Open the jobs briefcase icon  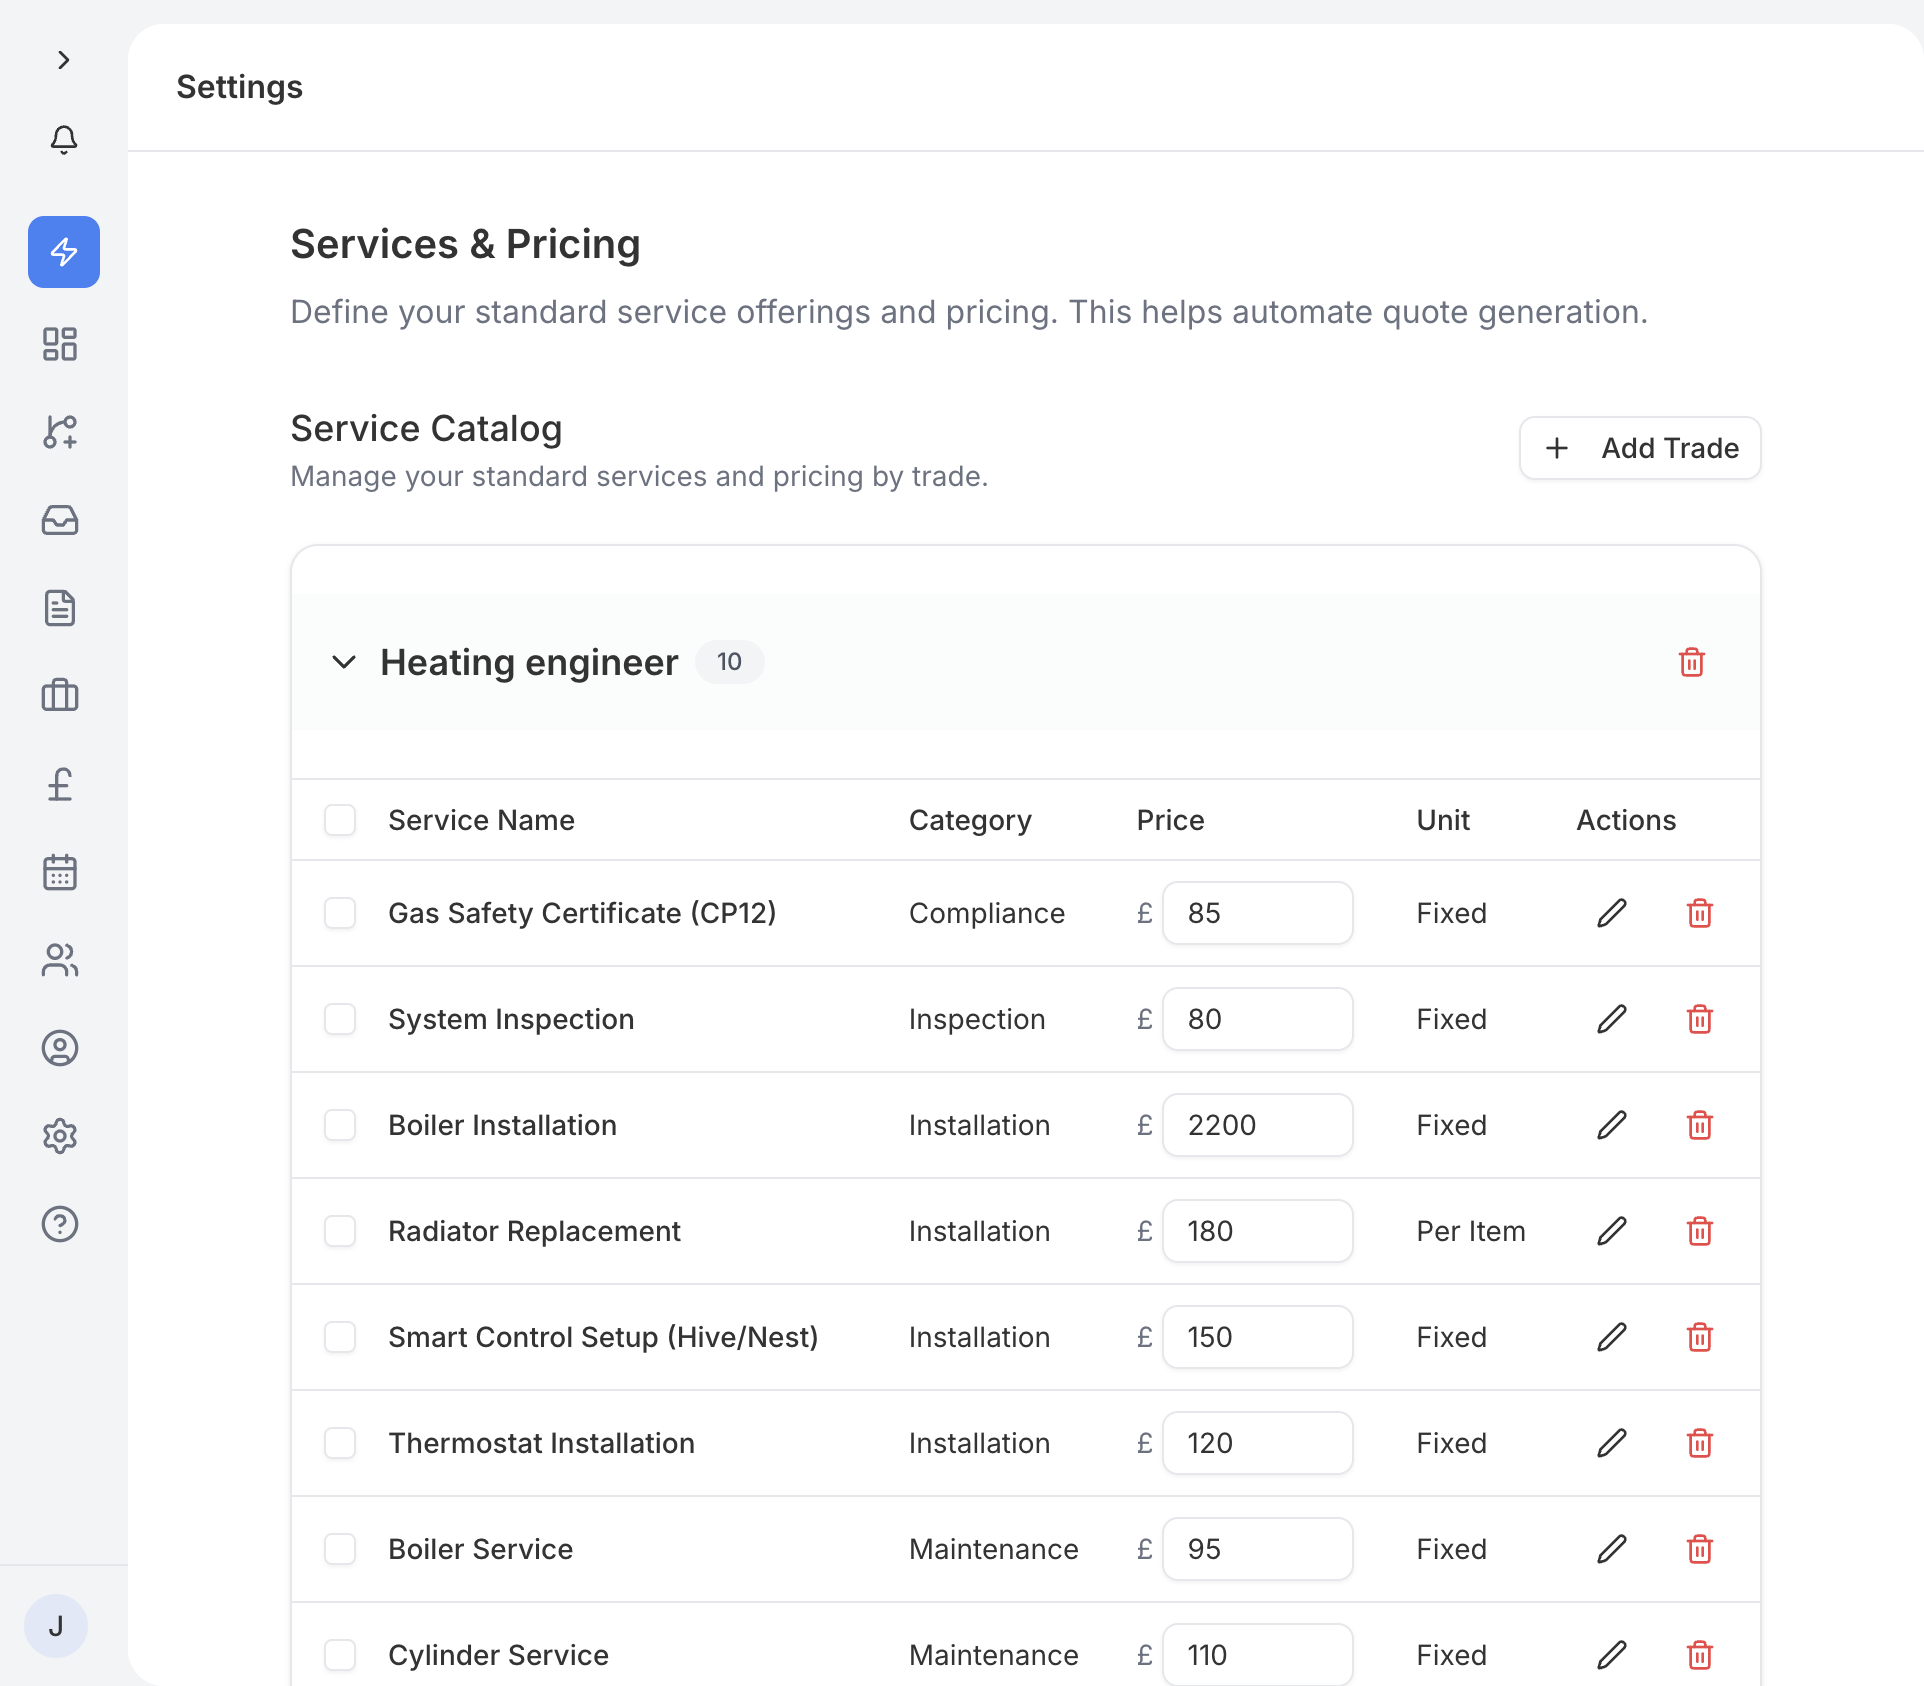(x=59, y=696)
